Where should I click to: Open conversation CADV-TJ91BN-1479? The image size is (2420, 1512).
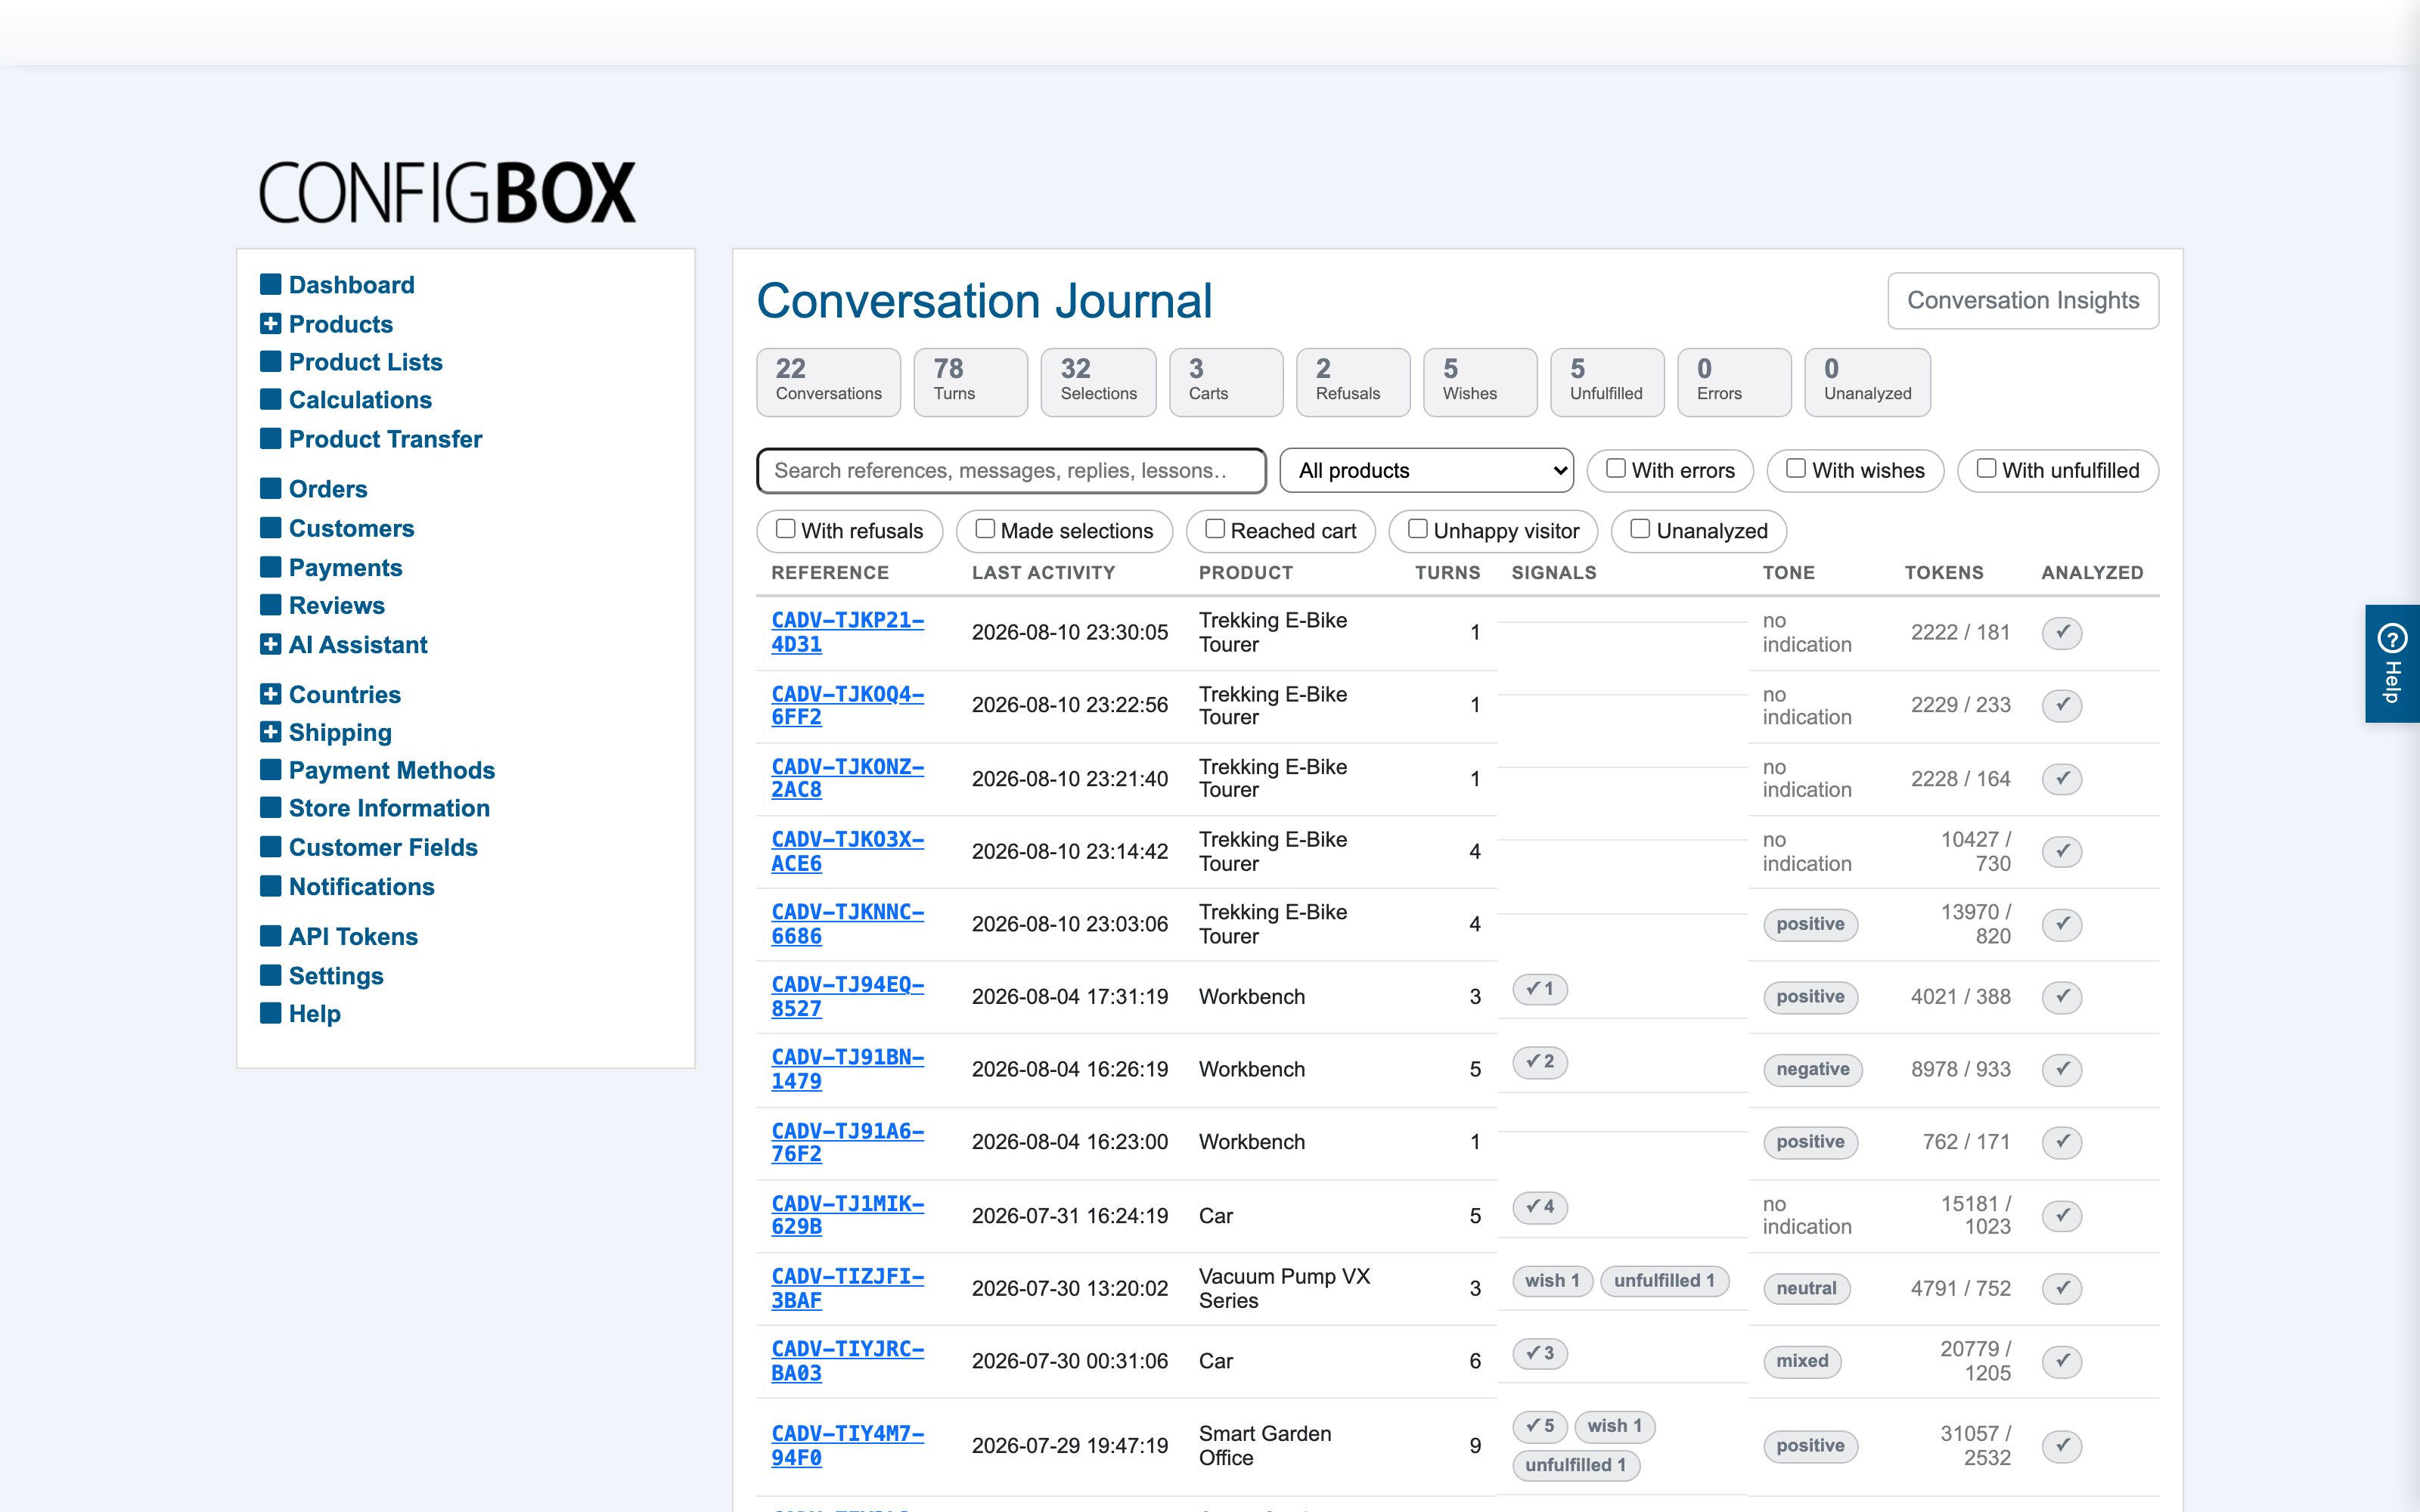point(847,1069)
